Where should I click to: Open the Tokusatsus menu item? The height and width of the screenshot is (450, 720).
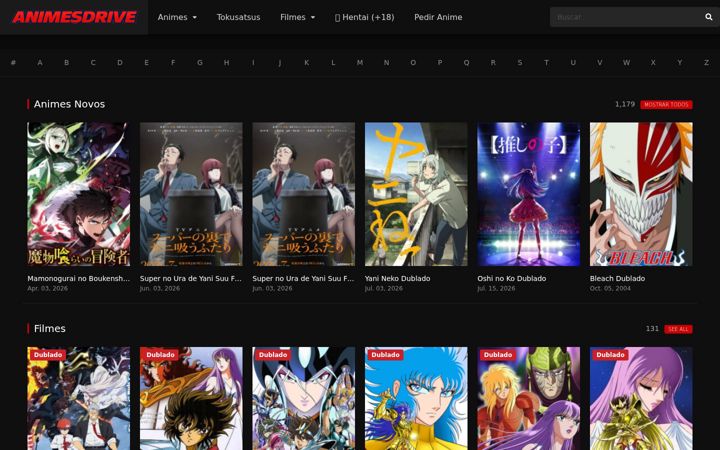[238, 17]
